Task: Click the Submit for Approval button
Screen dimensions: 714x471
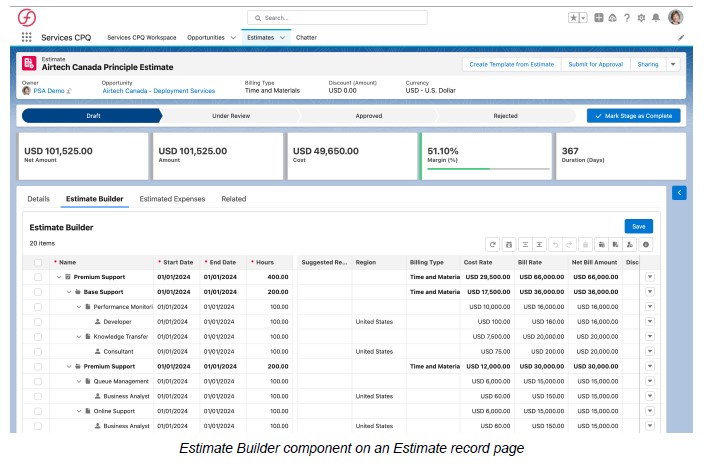Action: click(594, 64)
